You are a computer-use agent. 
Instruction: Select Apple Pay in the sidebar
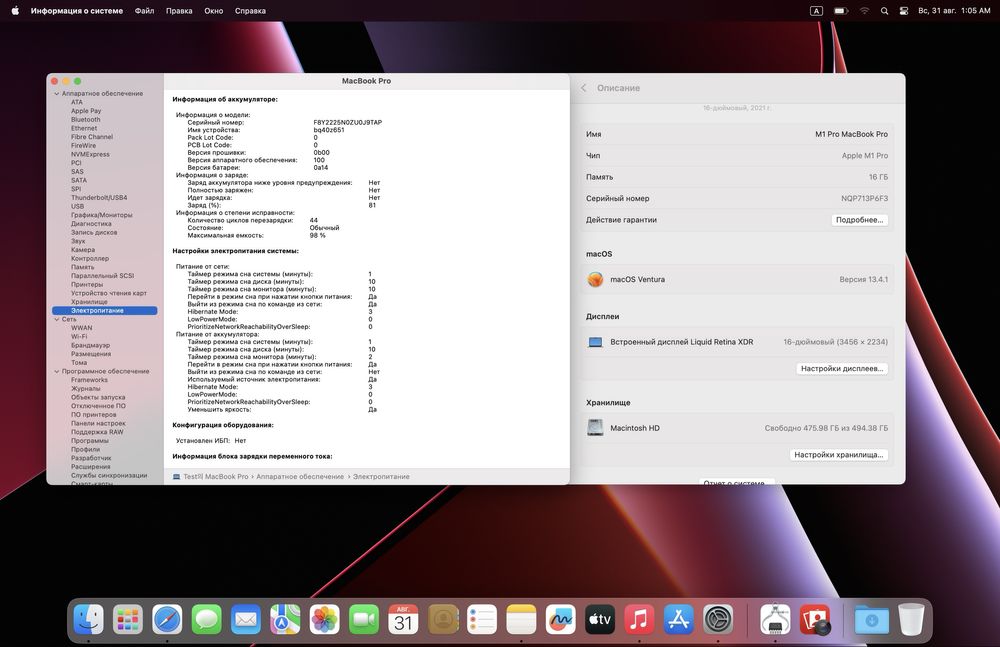86,111
